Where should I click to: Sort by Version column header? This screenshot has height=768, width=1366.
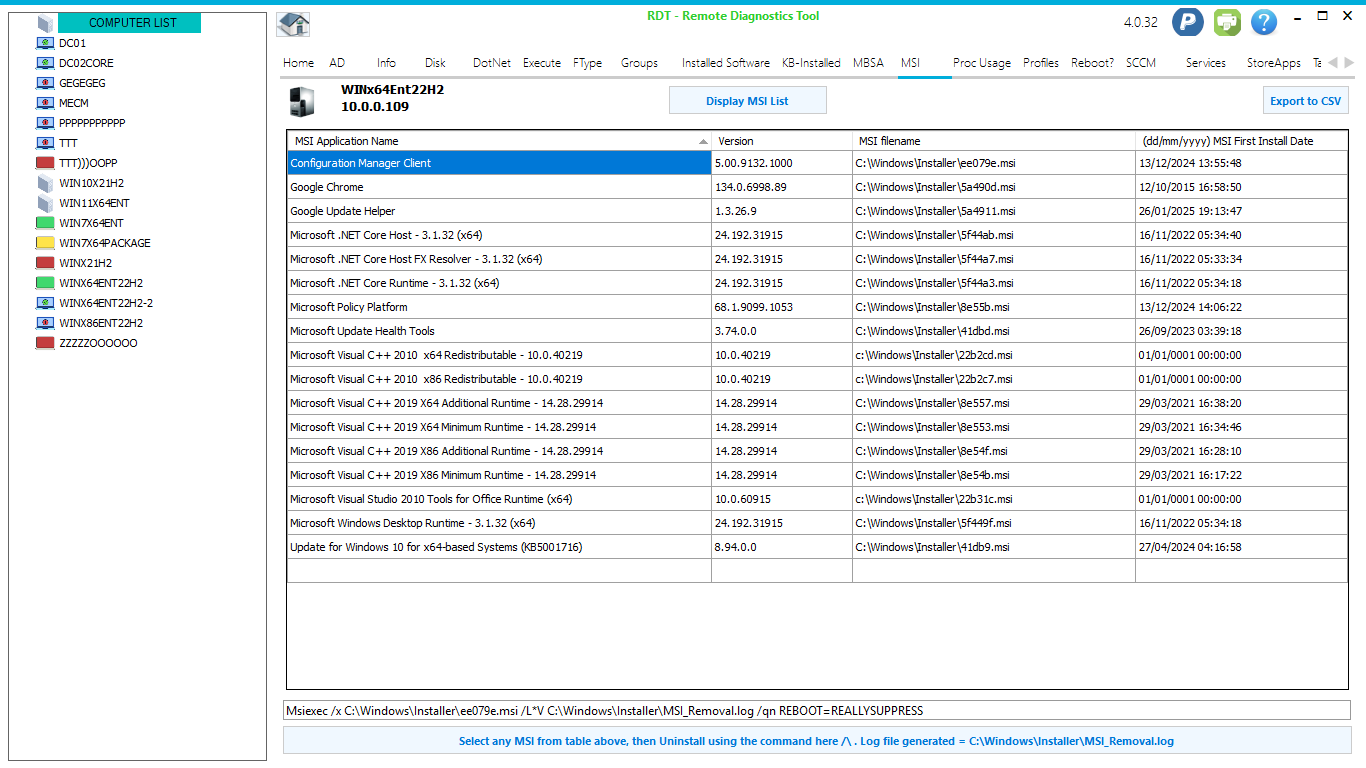pos(782,141)
